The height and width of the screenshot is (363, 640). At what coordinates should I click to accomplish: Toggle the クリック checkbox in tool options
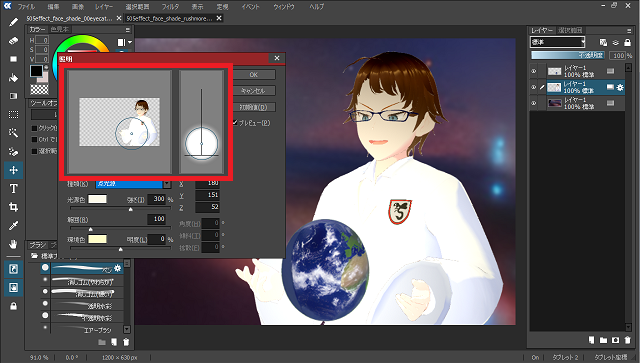tap(35, 128)
